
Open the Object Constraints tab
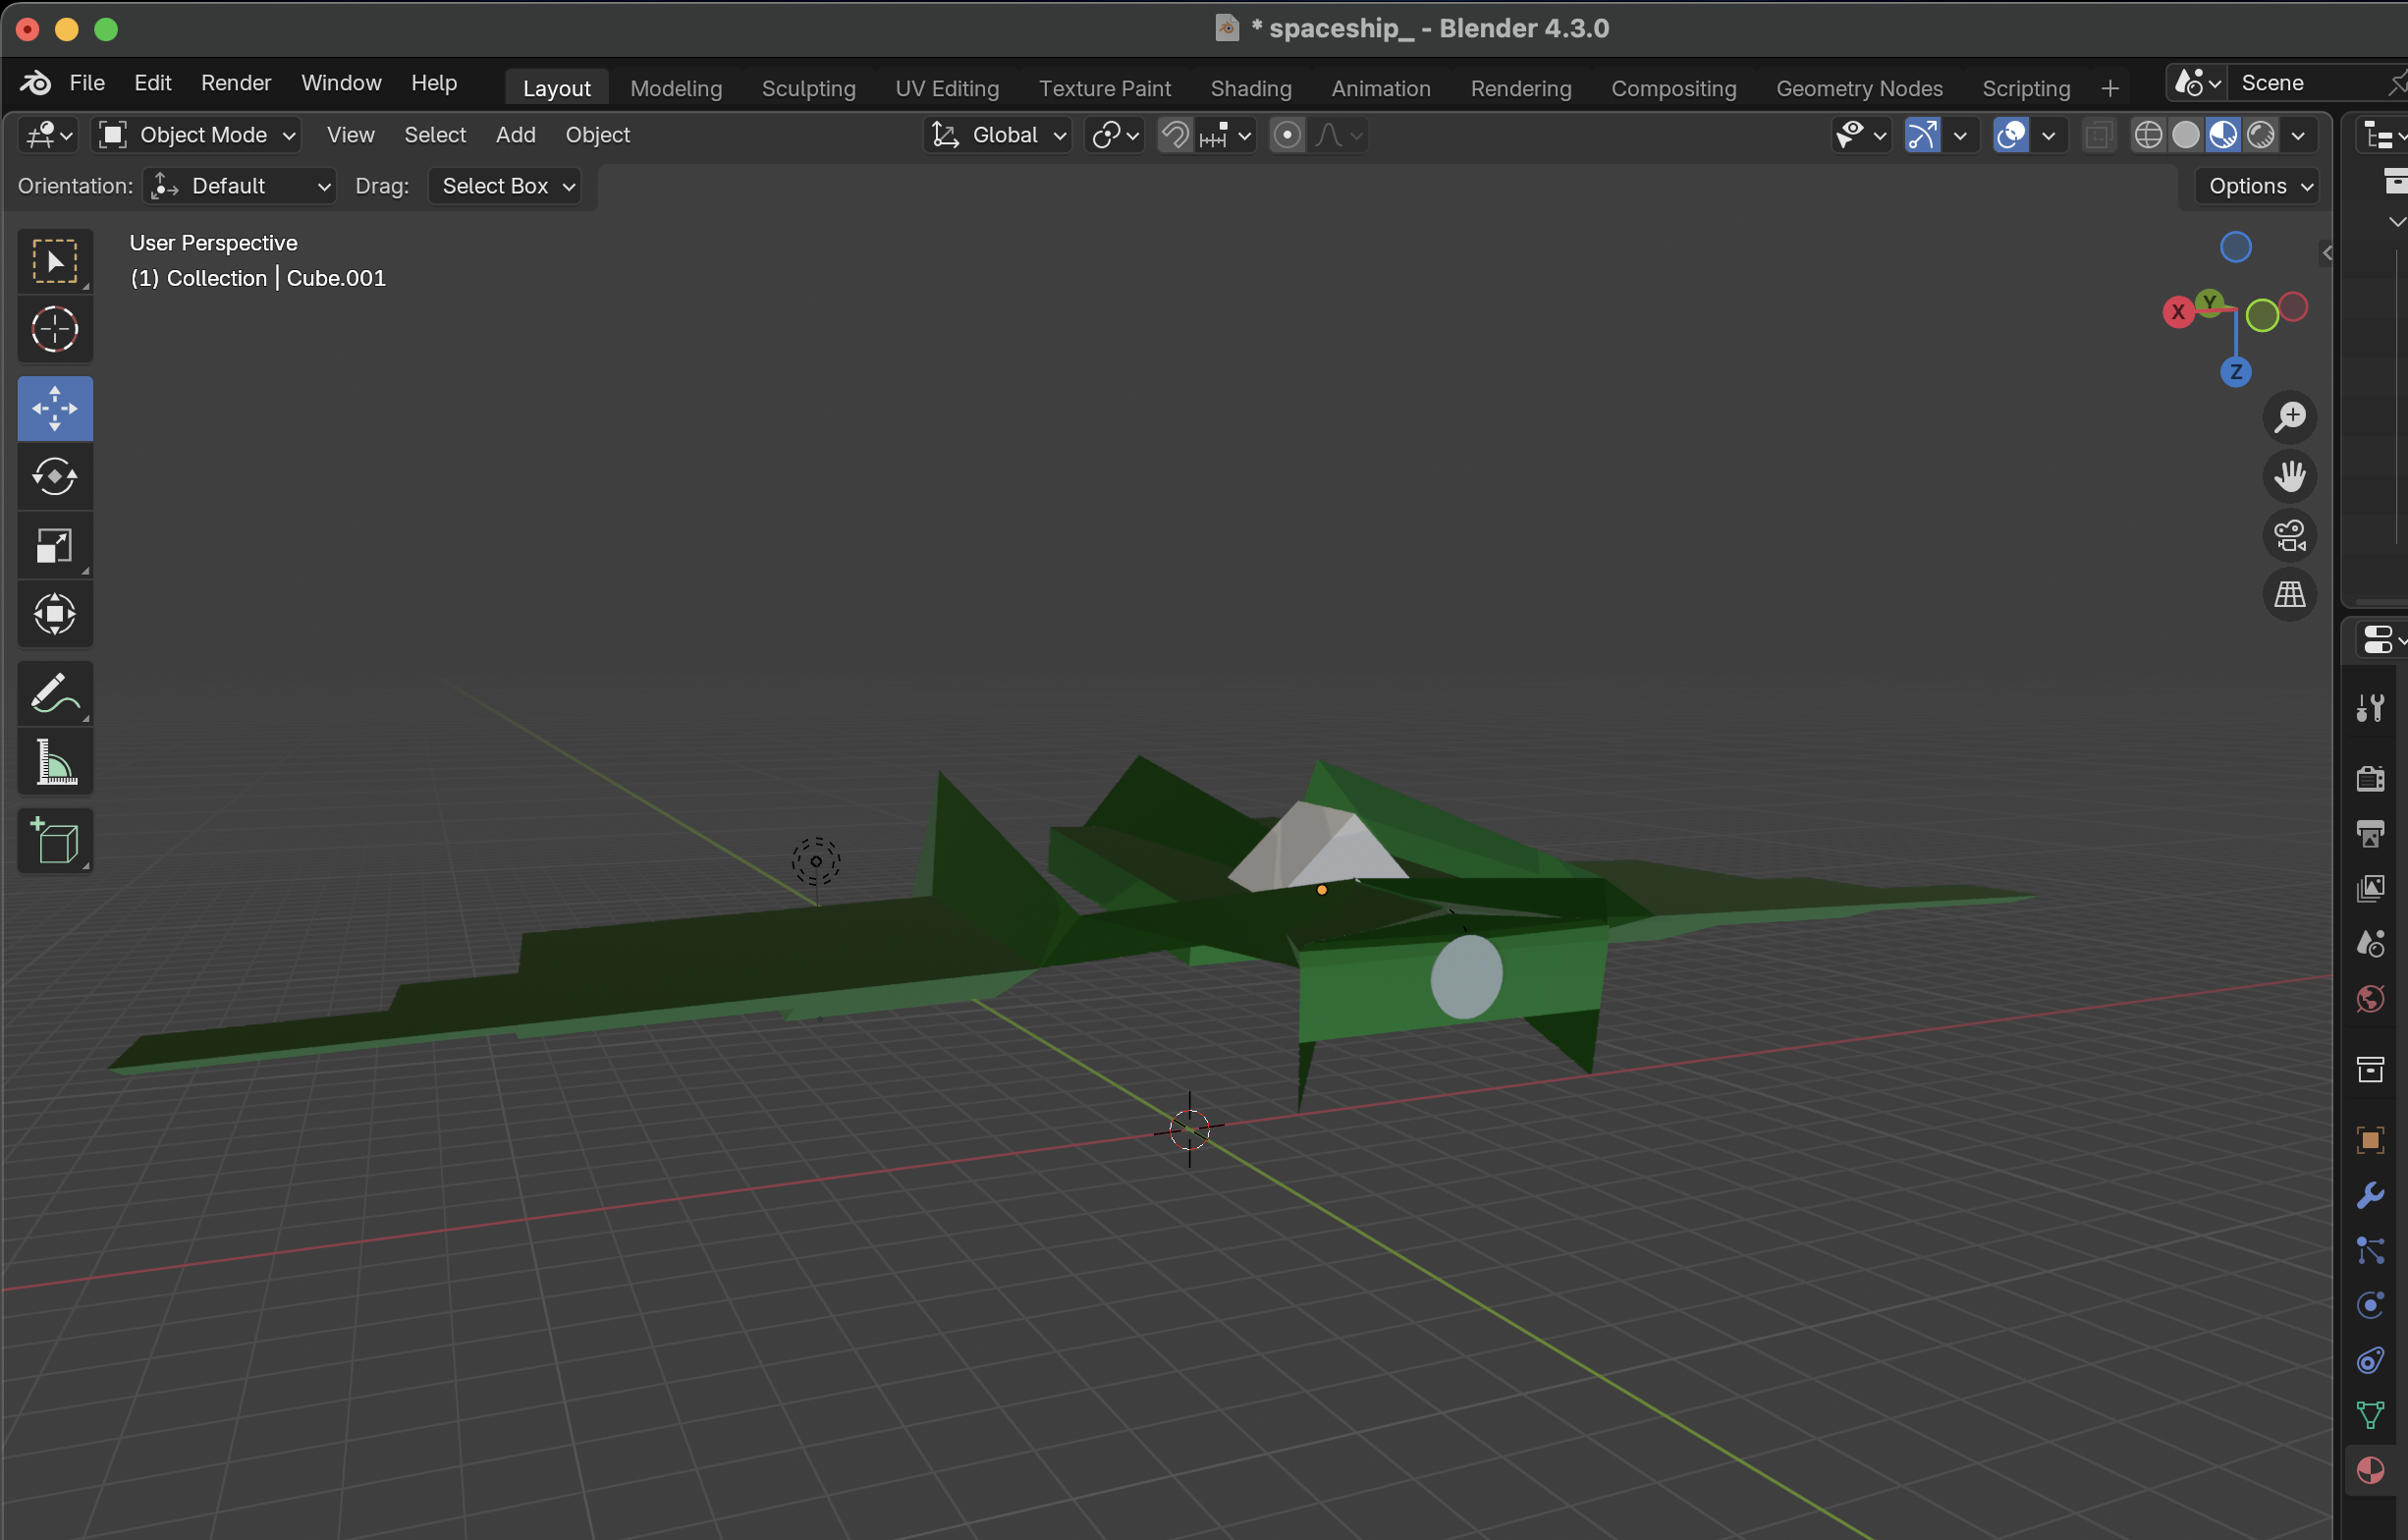click(2370, 1360)
